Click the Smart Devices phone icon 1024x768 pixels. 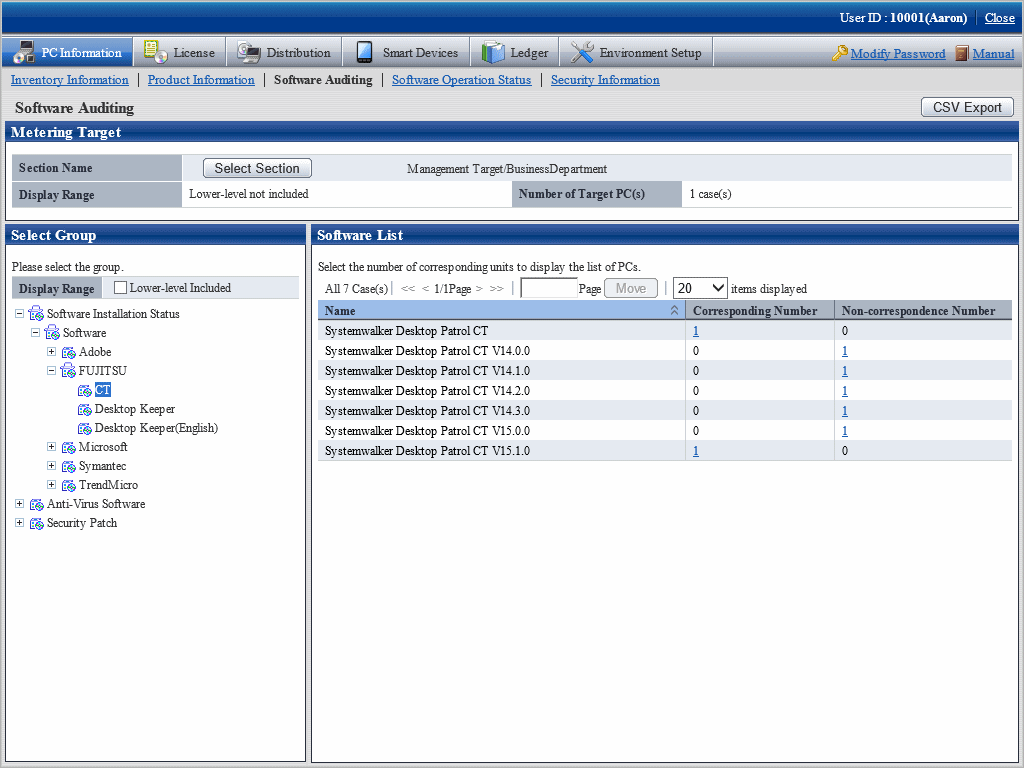[364, 52]
